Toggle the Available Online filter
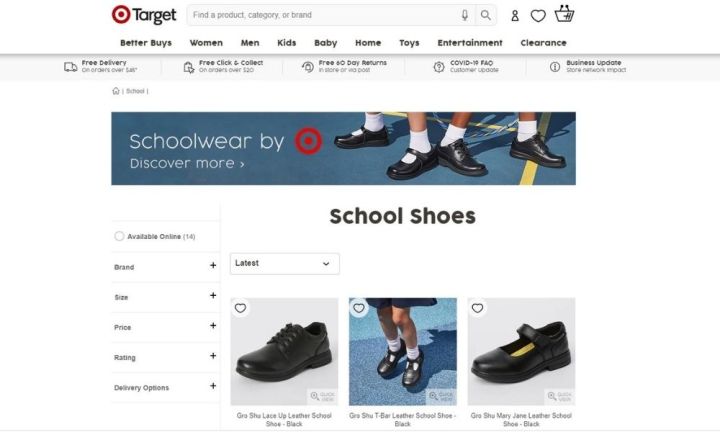Screen dimensions: 720x432 [x=119, y=236]
